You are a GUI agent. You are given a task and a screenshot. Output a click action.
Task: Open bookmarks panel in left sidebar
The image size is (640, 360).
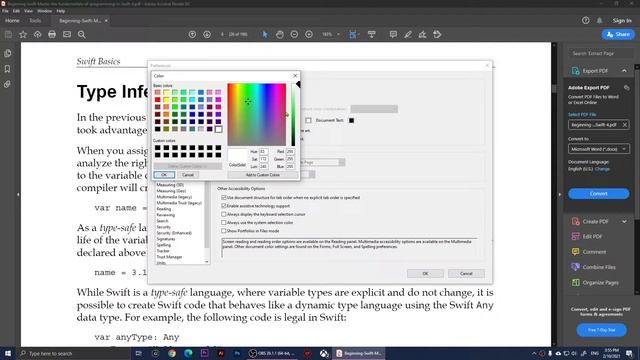pos(7,69)
